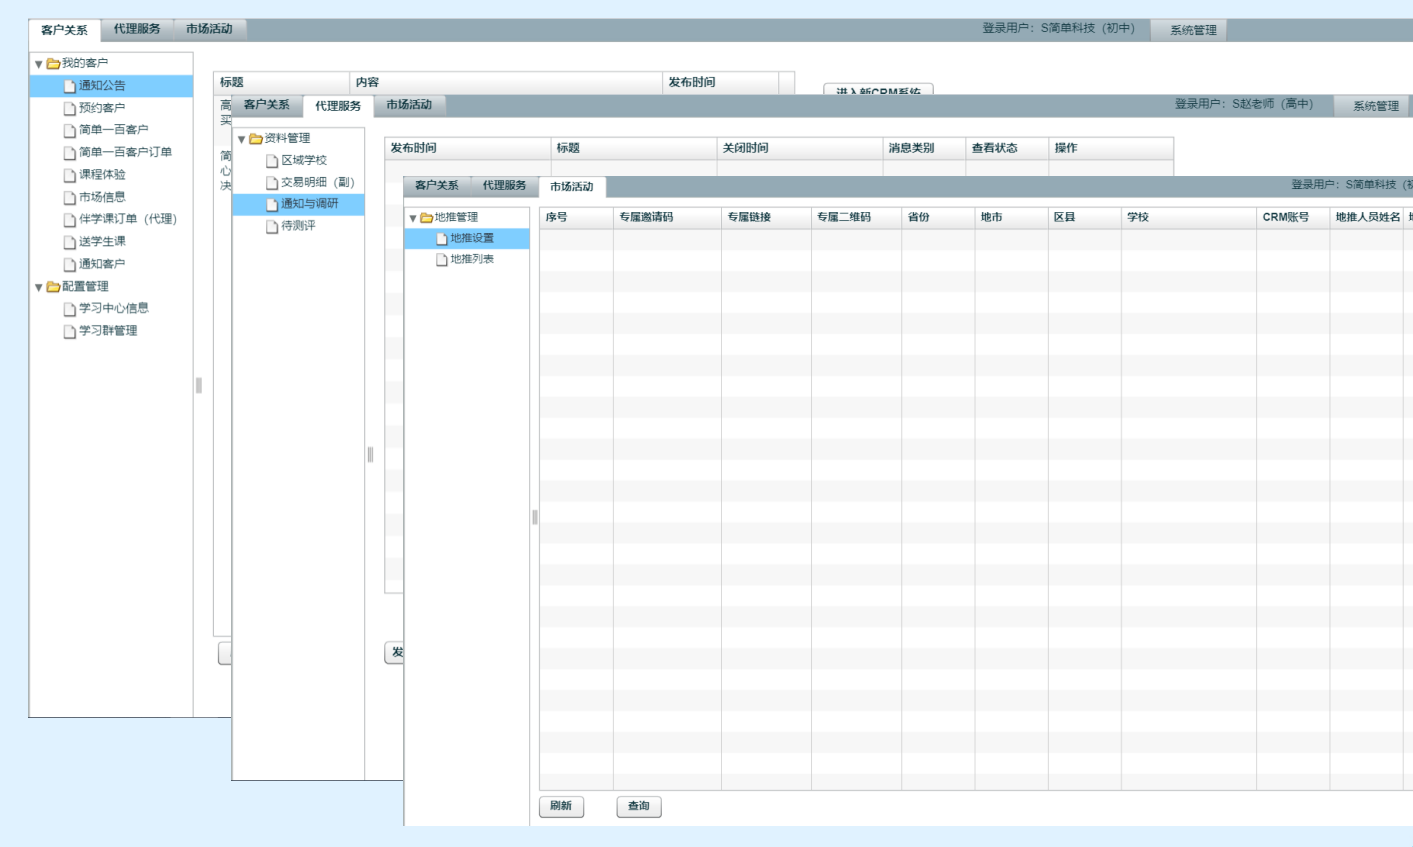1413x847 pixels.
Task: Click the 学习群管理 document icon
Action: tap(70, 331)
